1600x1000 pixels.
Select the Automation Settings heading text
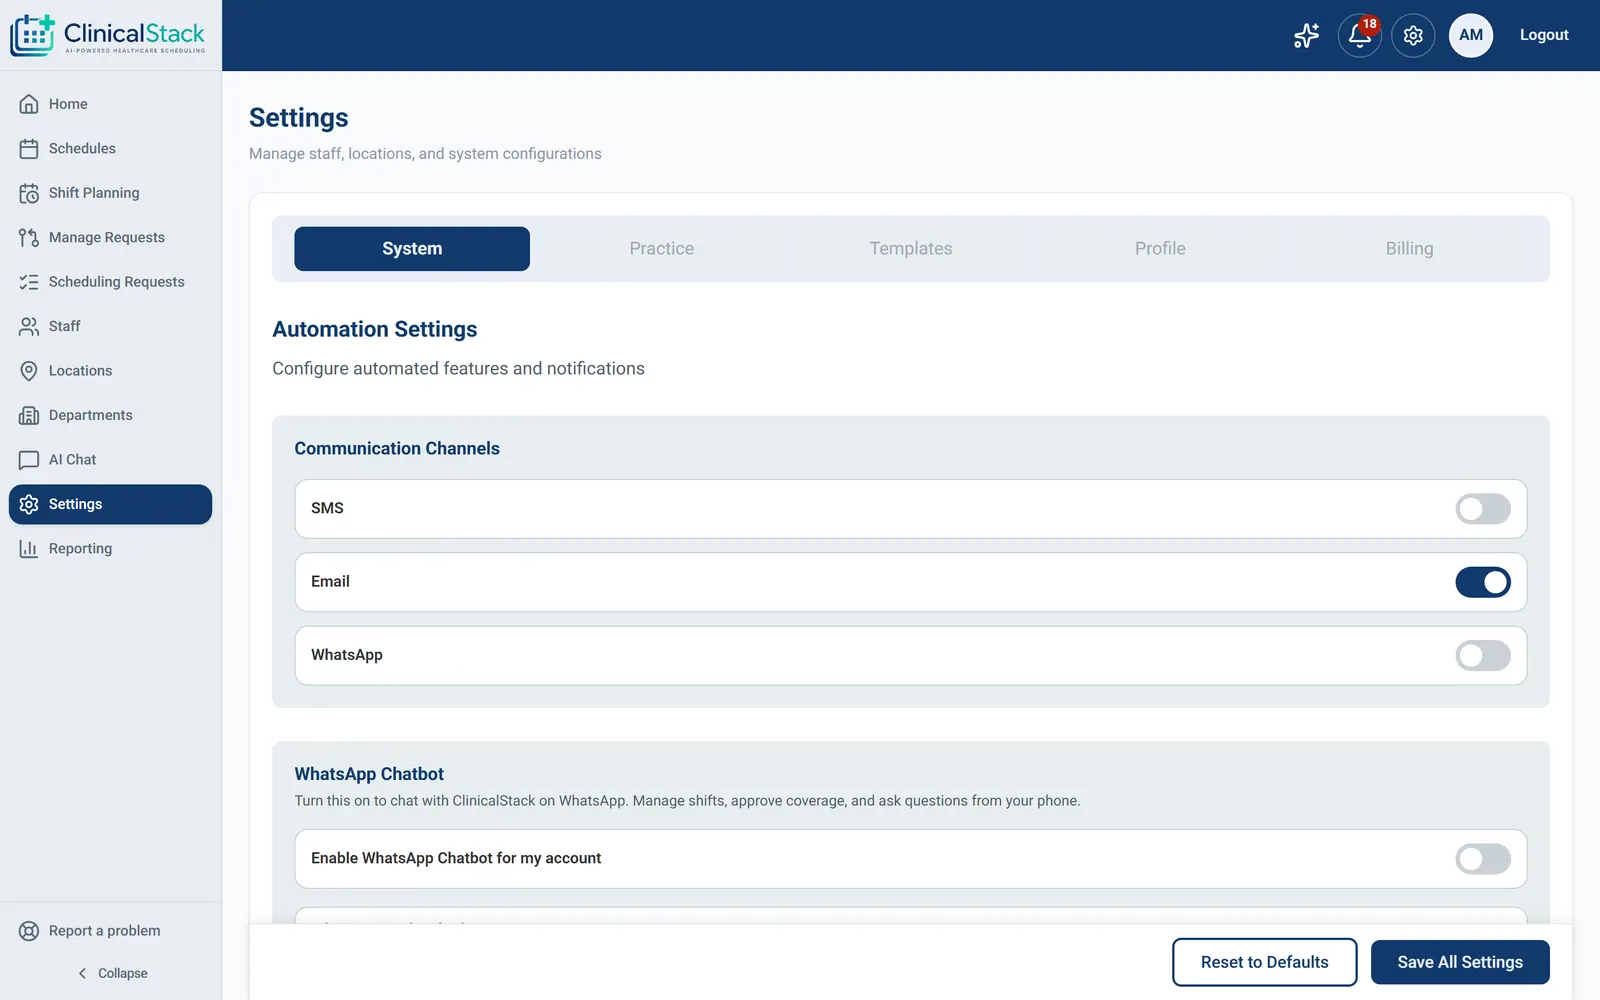(375, 329)
